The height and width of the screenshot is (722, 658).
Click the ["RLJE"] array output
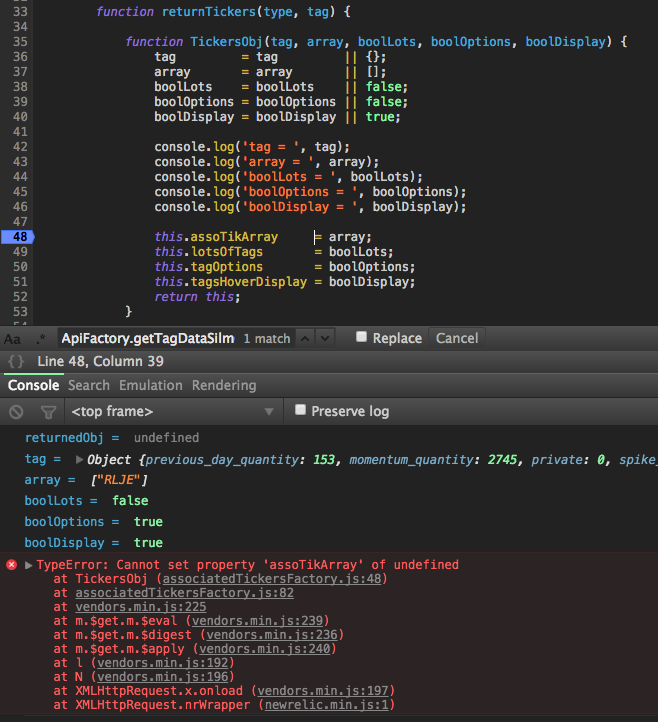click(x=119, y=480)
